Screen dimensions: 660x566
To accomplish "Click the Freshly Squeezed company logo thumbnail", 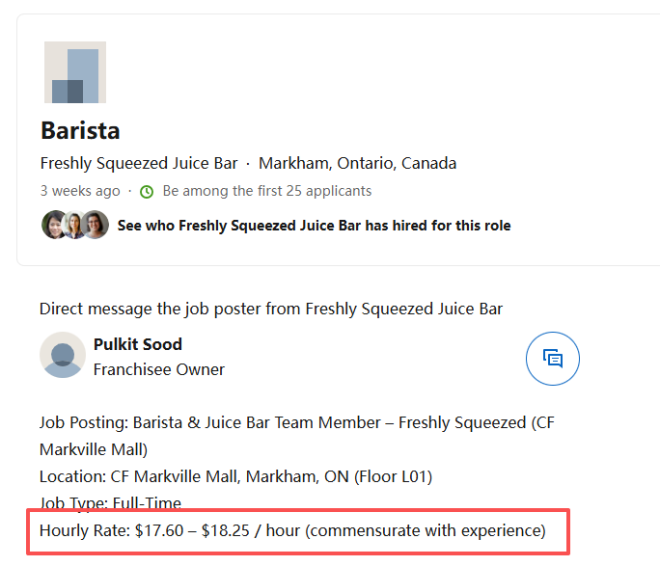I will (x=75, y=72).
